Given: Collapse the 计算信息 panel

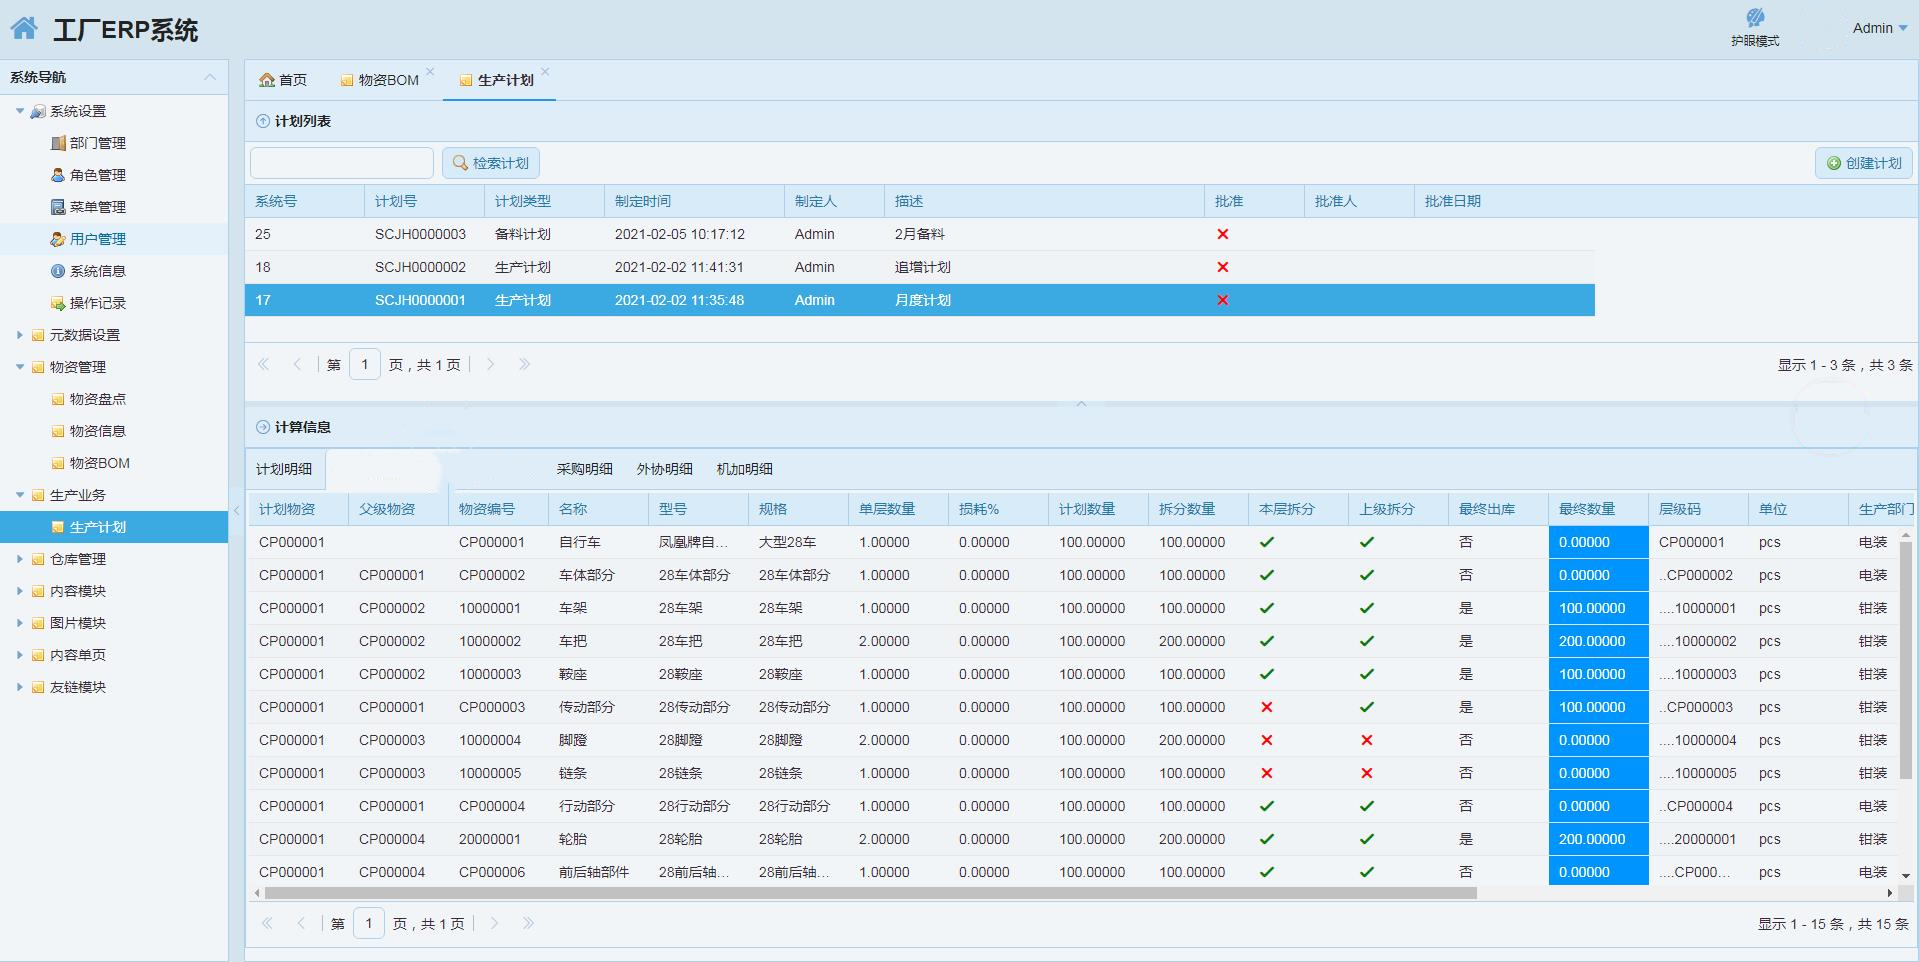Looking at the screenshot, I should coord(263,427).
